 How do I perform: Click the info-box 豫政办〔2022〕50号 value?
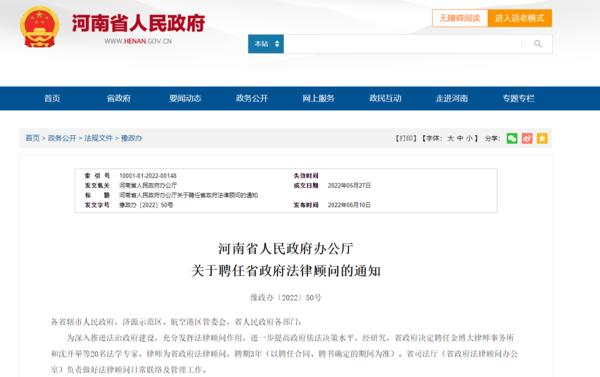click(x=146, y=205)
